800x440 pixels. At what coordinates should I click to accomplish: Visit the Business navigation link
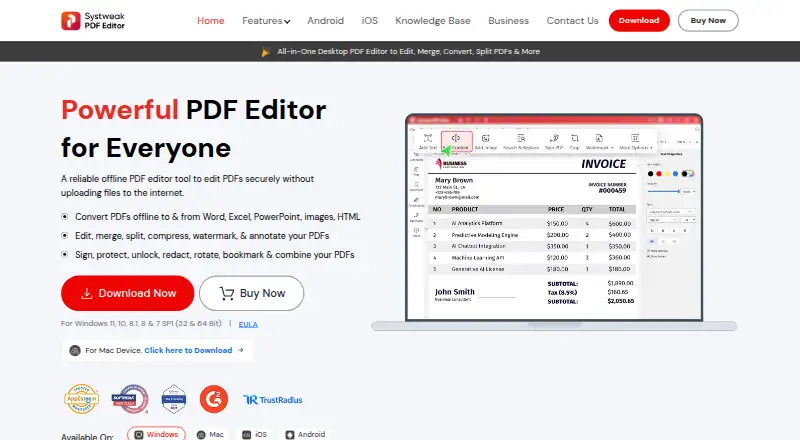508,20
